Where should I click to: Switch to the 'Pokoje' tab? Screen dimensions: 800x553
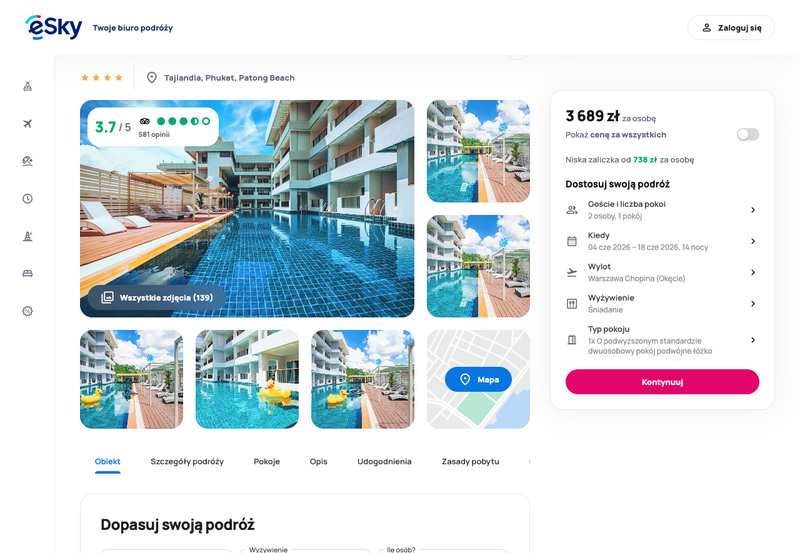(267, 461)
